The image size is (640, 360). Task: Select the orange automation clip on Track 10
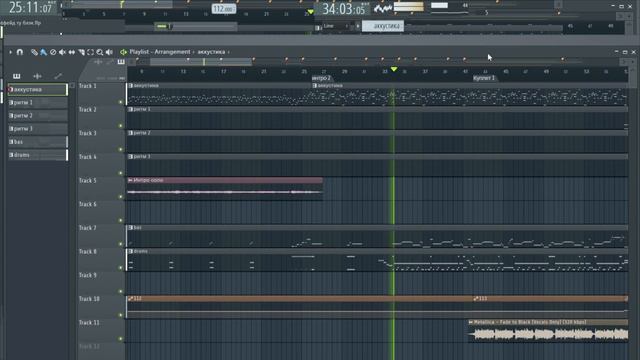click(300, 306)
